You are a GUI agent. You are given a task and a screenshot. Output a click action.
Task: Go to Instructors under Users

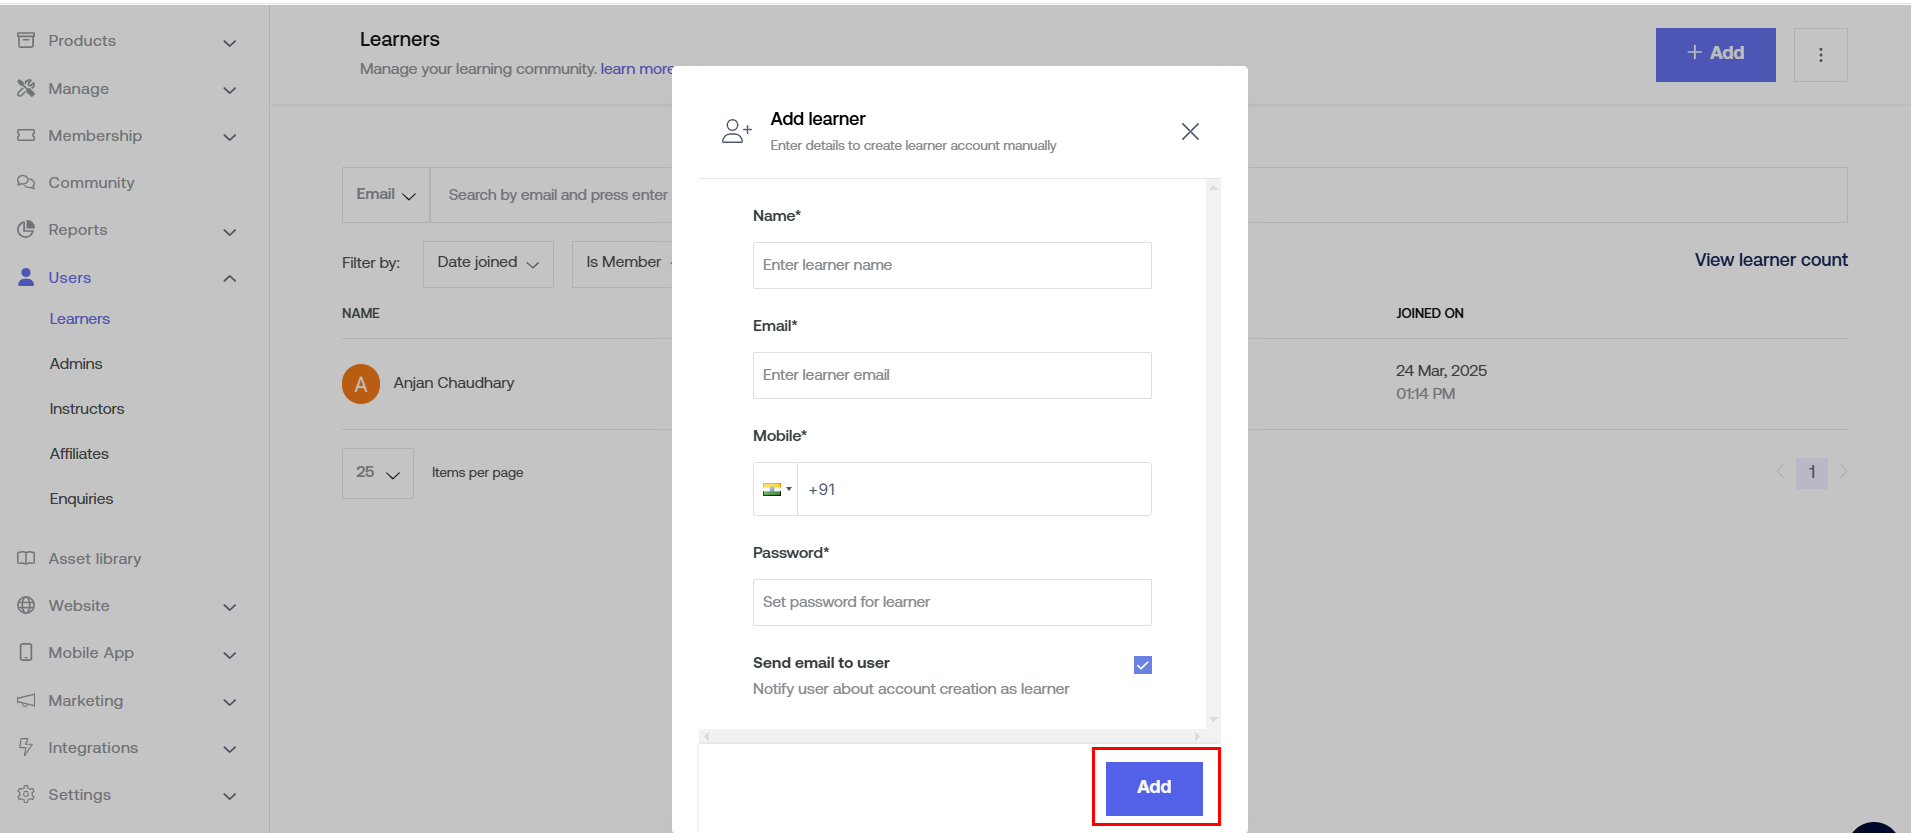pos(87,409)
